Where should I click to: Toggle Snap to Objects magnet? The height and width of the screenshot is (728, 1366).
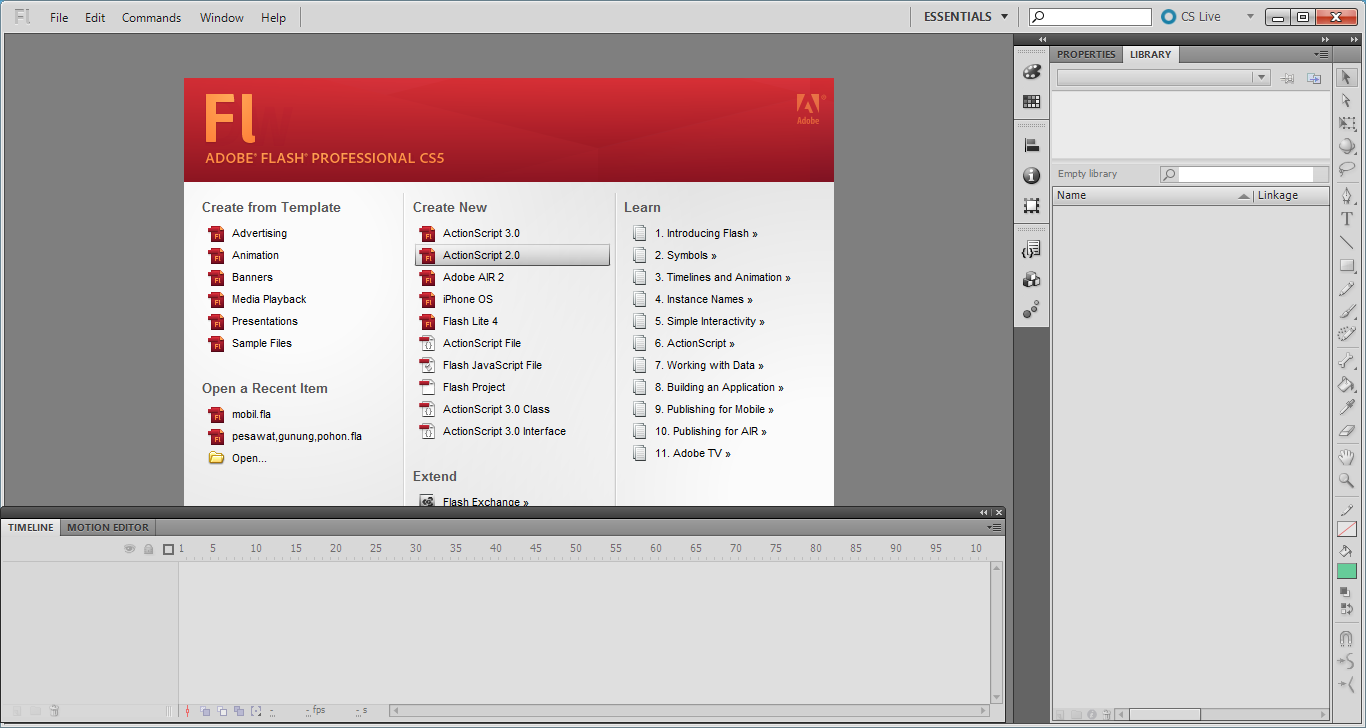[x=1347, y=639]
